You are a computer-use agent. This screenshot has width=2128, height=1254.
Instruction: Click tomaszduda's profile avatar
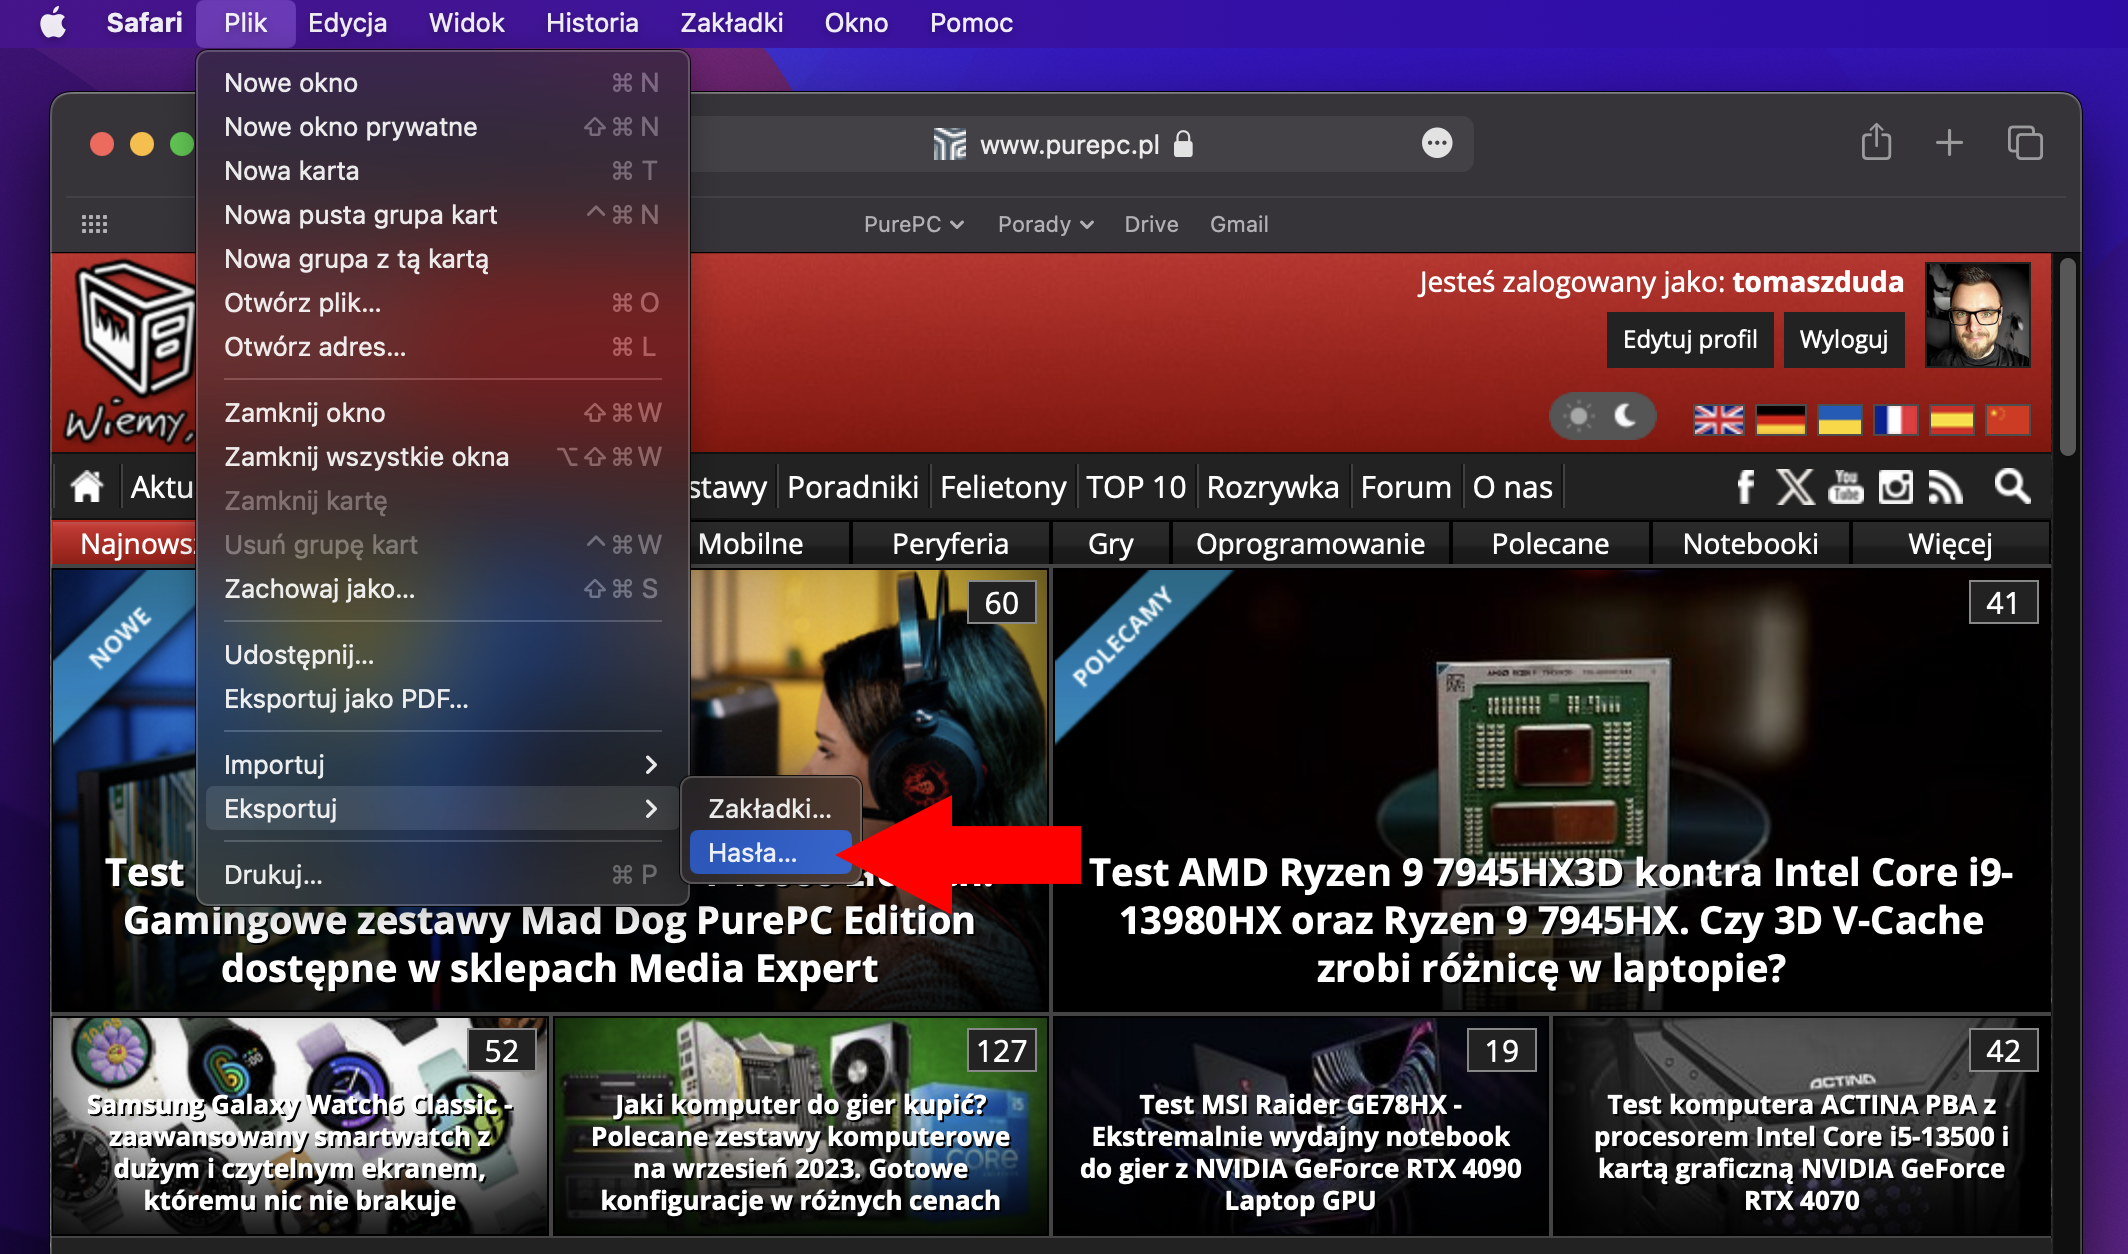(x=1977, y=315)
